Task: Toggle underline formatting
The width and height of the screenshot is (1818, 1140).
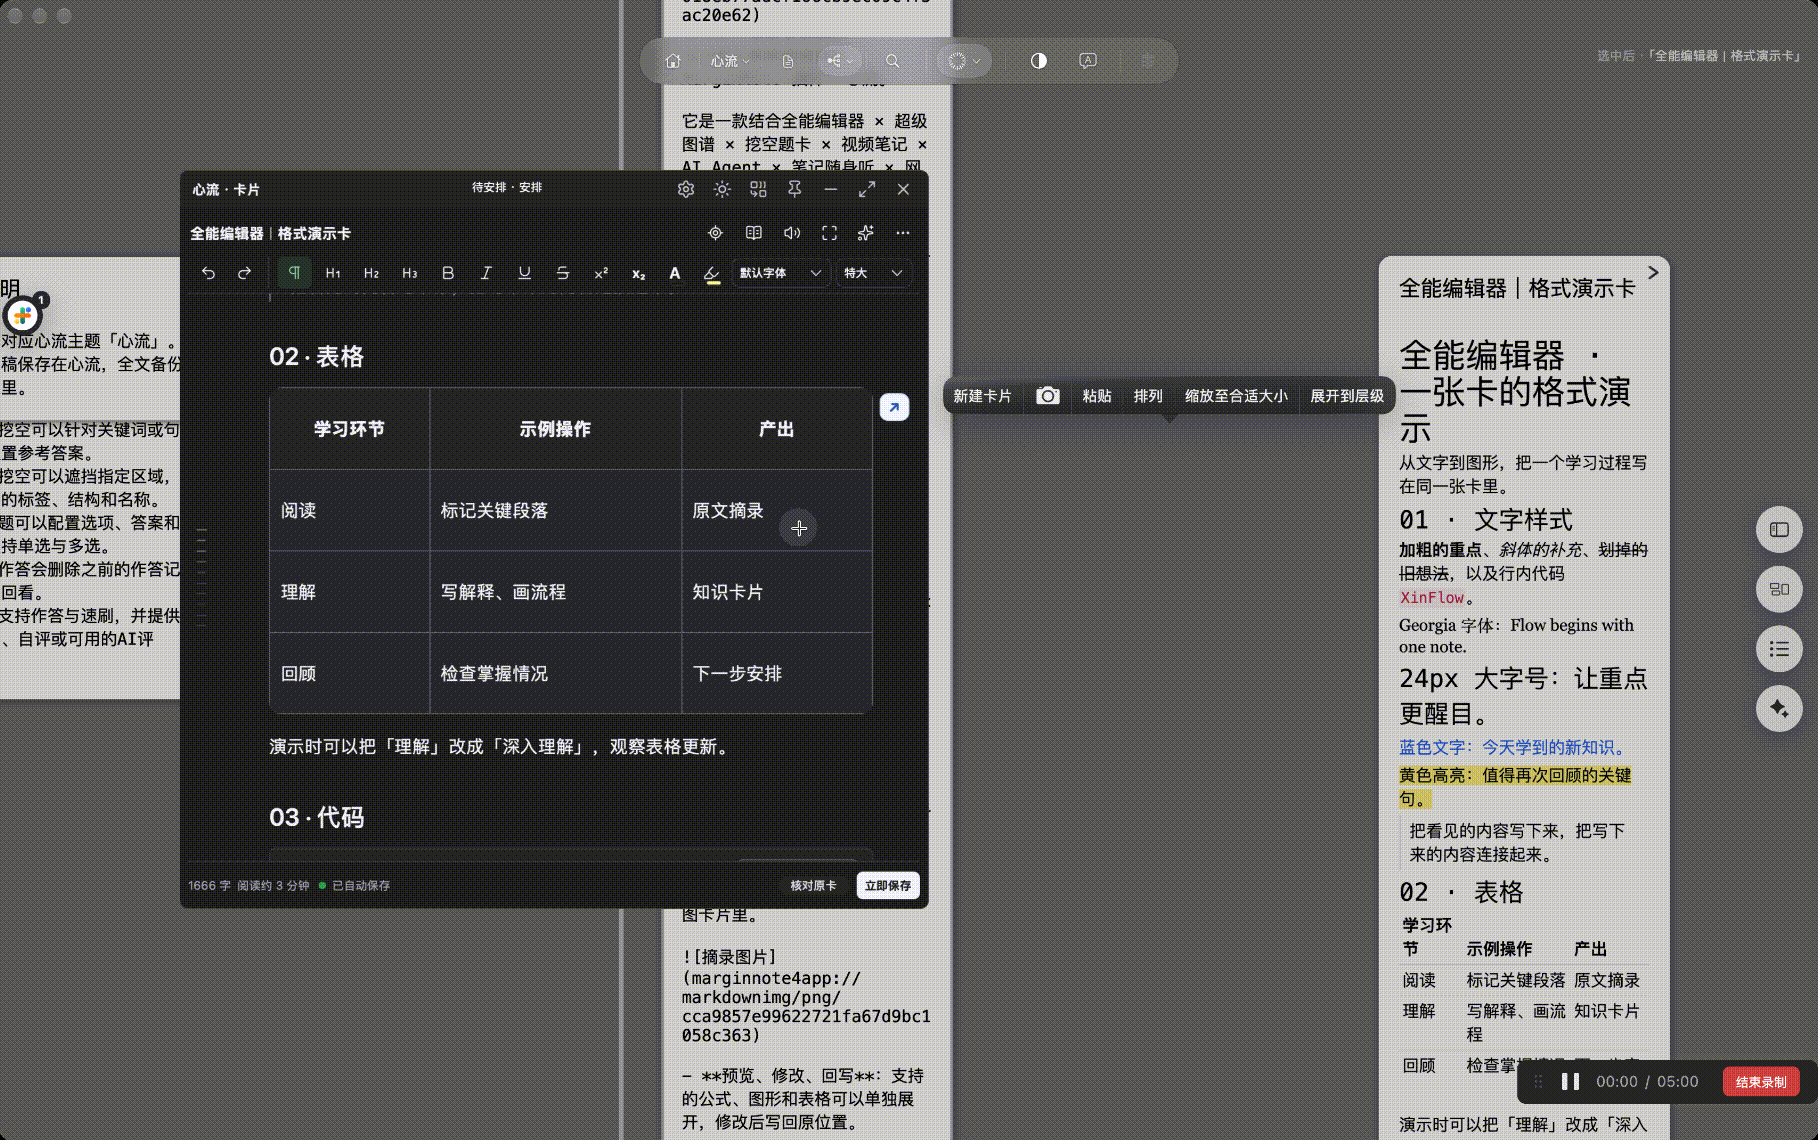Action: tap(524, 273)
